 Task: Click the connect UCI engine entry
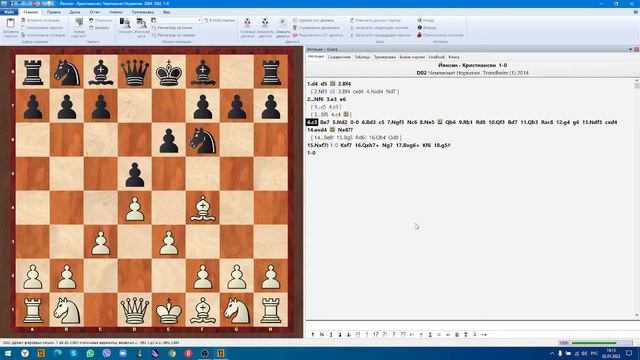(318, 35)
